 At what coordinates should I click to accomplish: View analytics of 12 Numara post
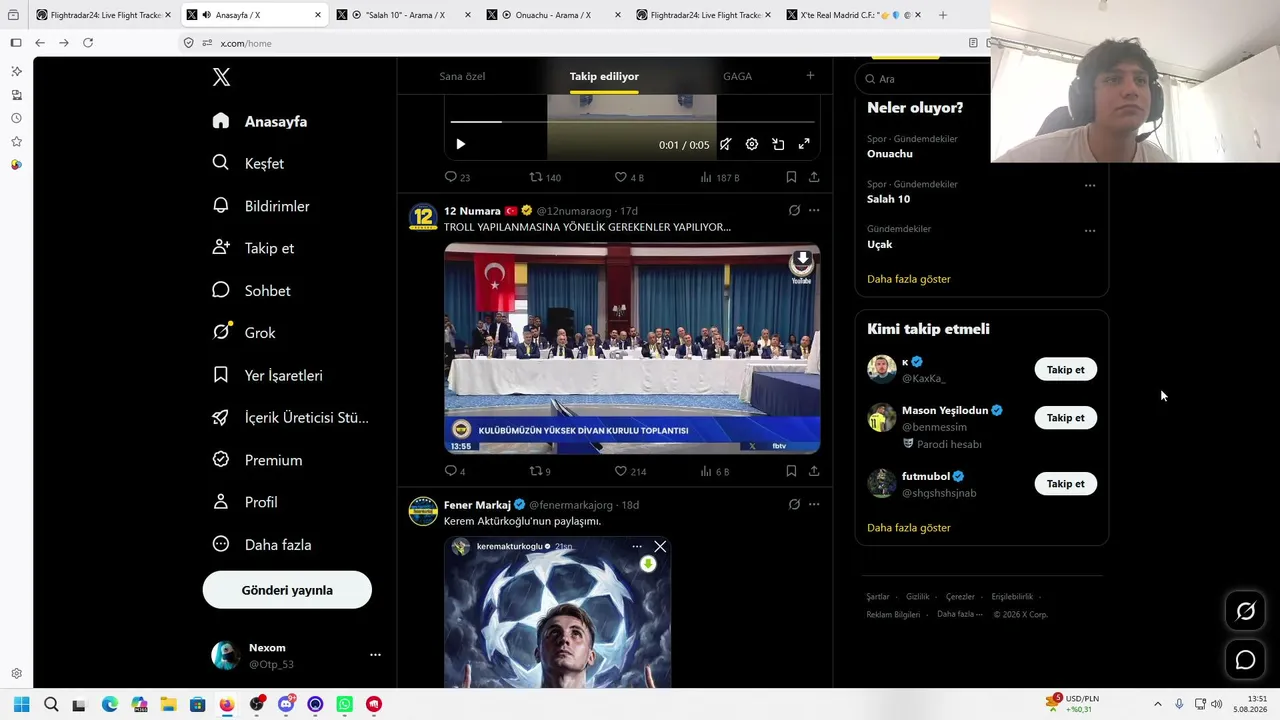tap(714, 471)
